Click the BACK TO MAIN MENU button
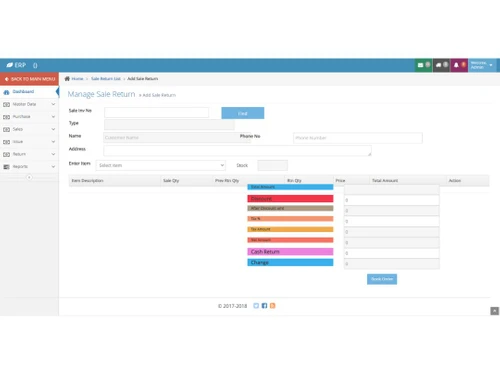This screenshot has height=375, width=500. pos(29,79)
